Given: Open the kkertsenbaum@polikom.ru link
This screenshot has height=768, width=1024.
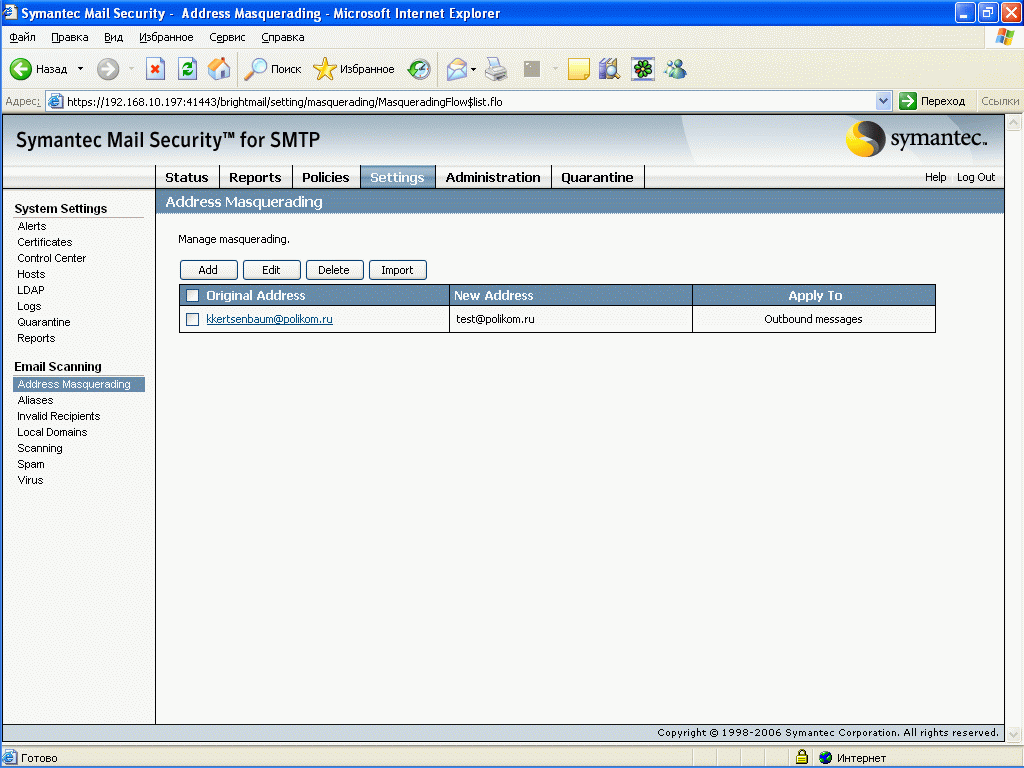Looking at the screenshot, I should 269,319.
